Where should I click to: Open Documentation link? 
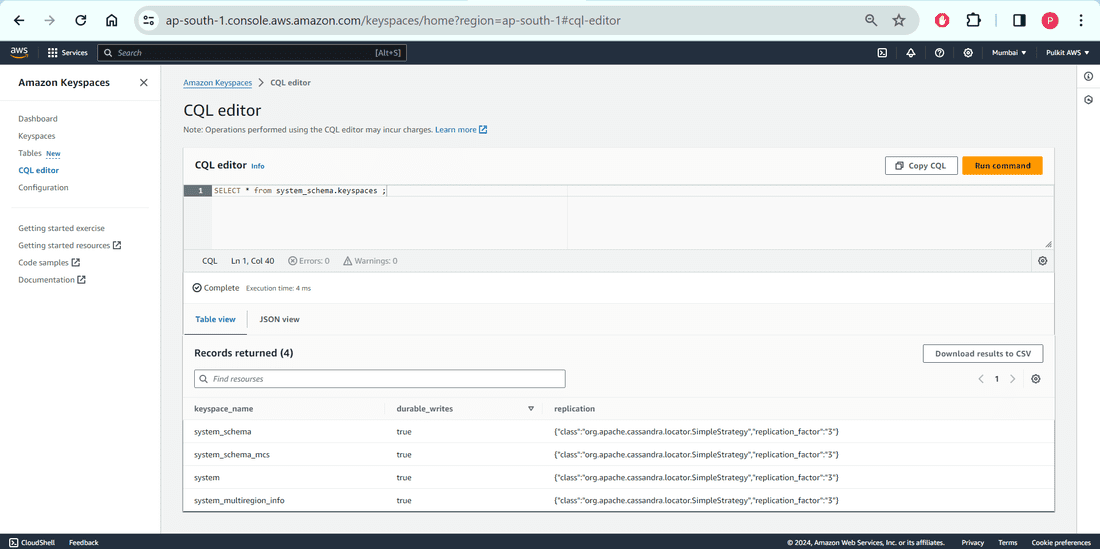(x=52, y=280)
